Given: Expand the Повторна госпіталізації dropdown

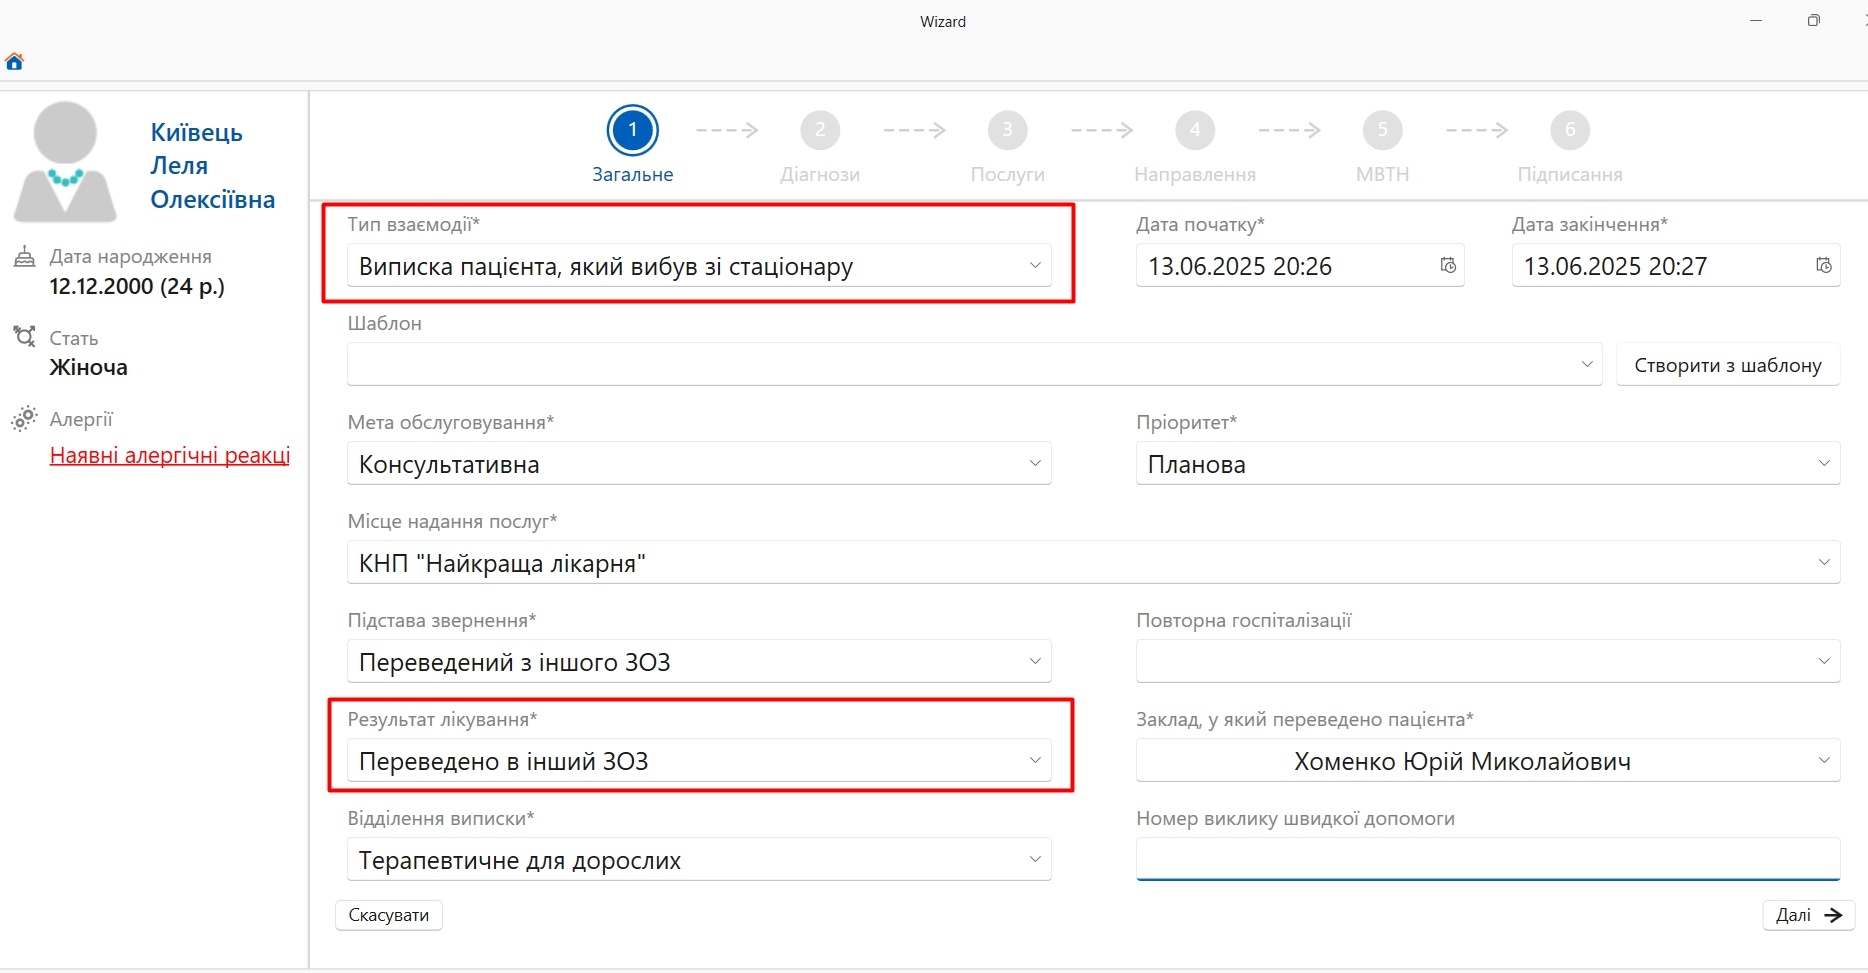Looking at the screenshot, I should [1824, 662].
